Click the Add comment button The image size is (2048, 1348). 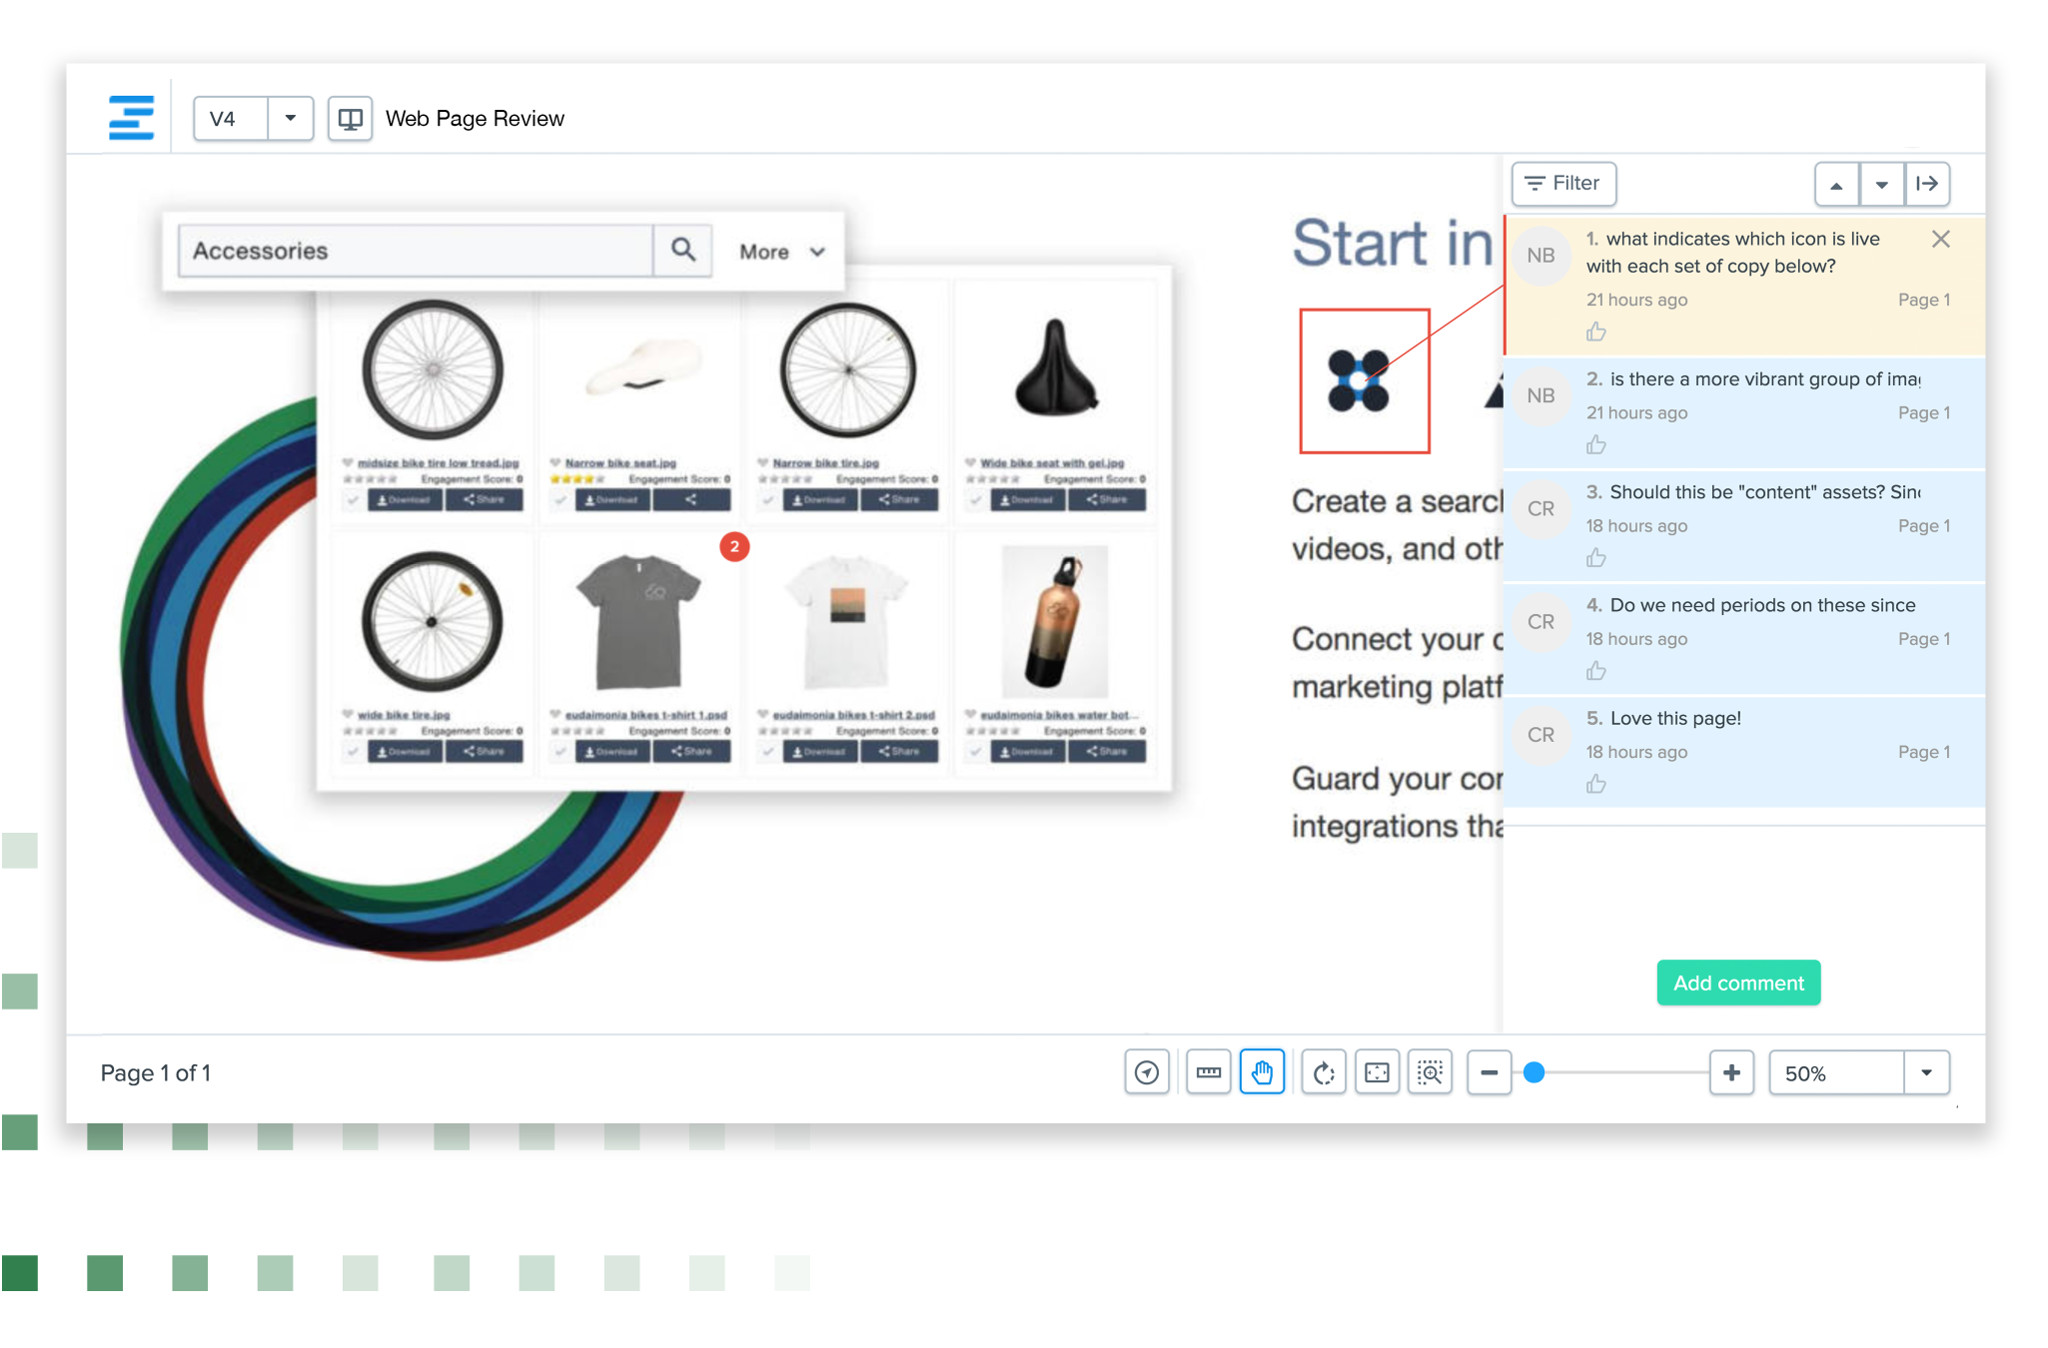pyautogui.click(x=1738, y=983)
